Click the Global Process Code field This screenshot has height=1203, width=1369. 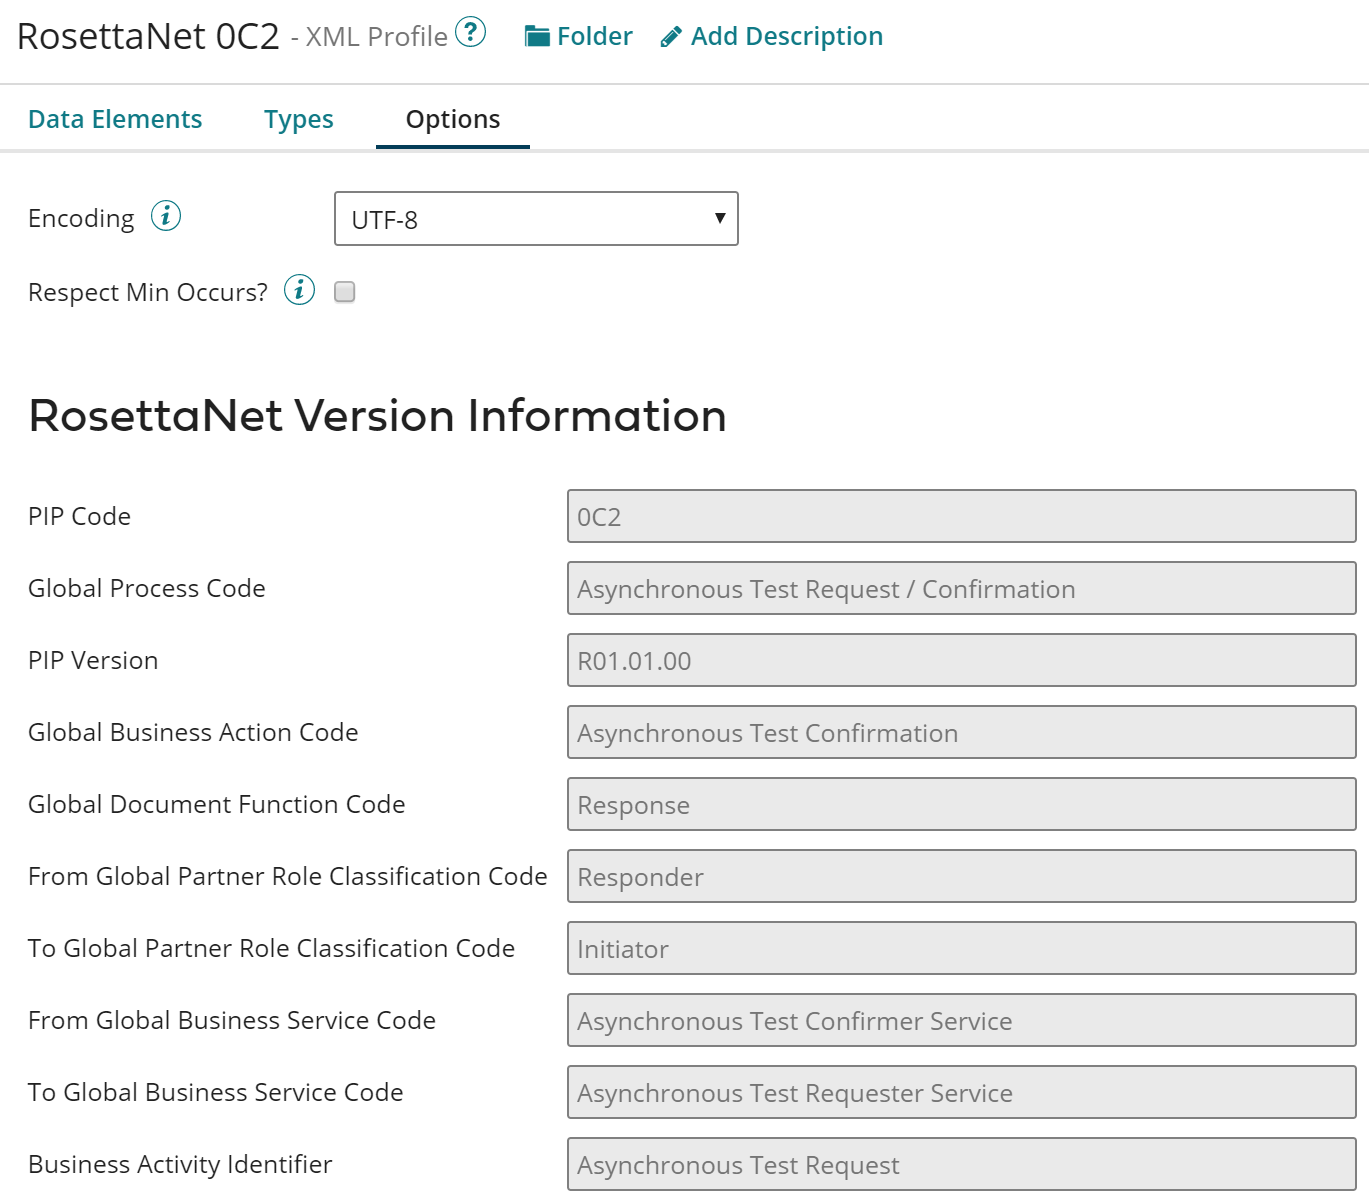[x=960, y=588]
